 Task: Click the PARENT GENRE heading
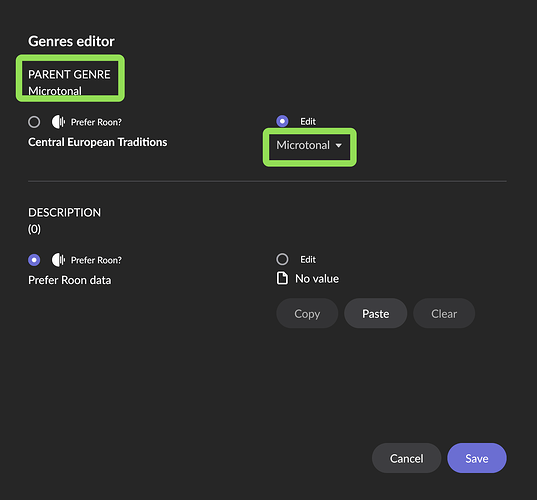click(69, 74)
